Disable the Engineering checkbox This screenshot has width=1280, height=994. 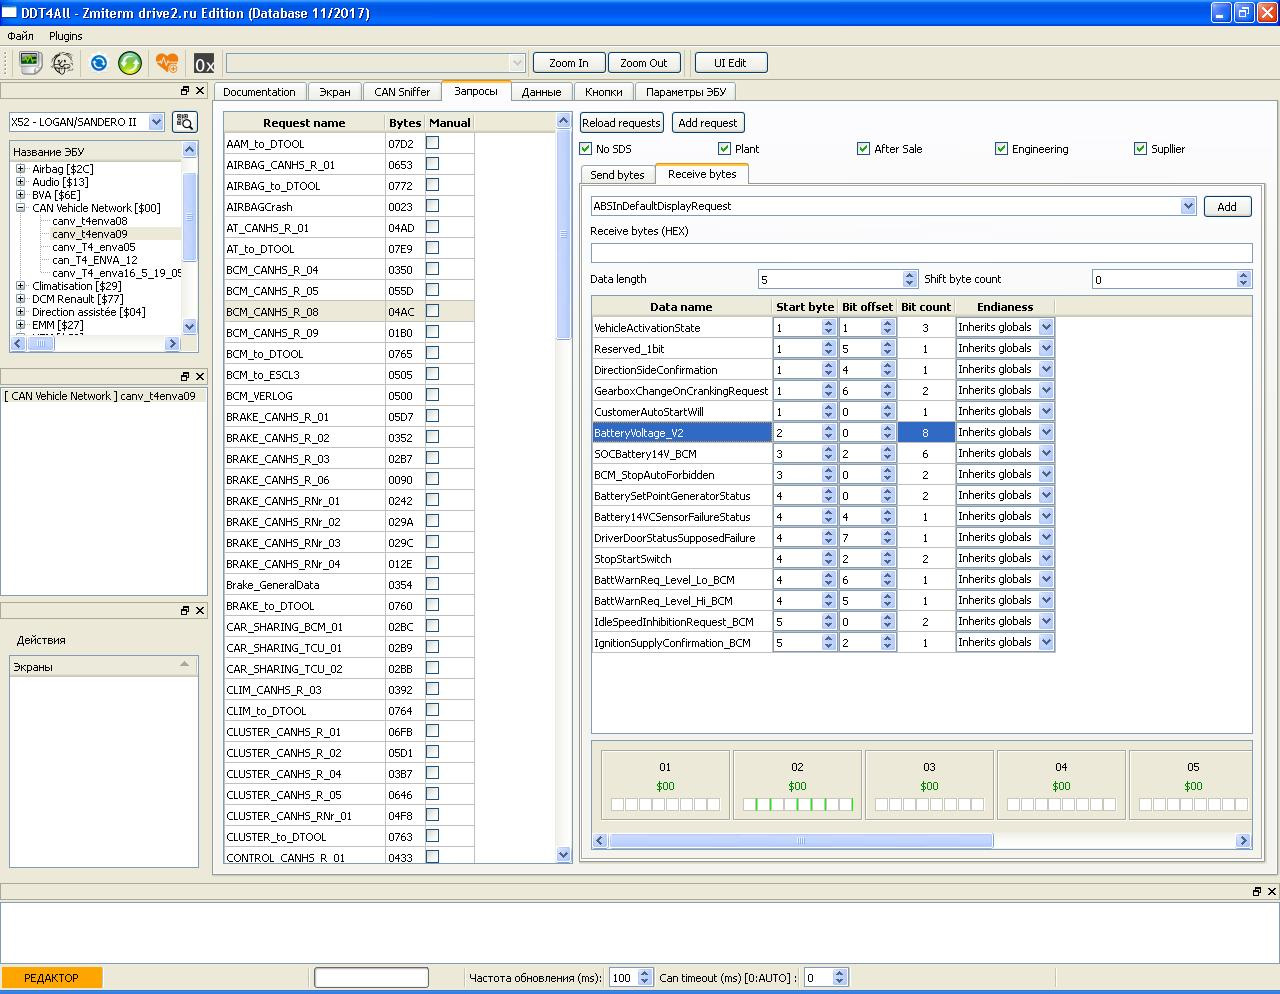1001,149
